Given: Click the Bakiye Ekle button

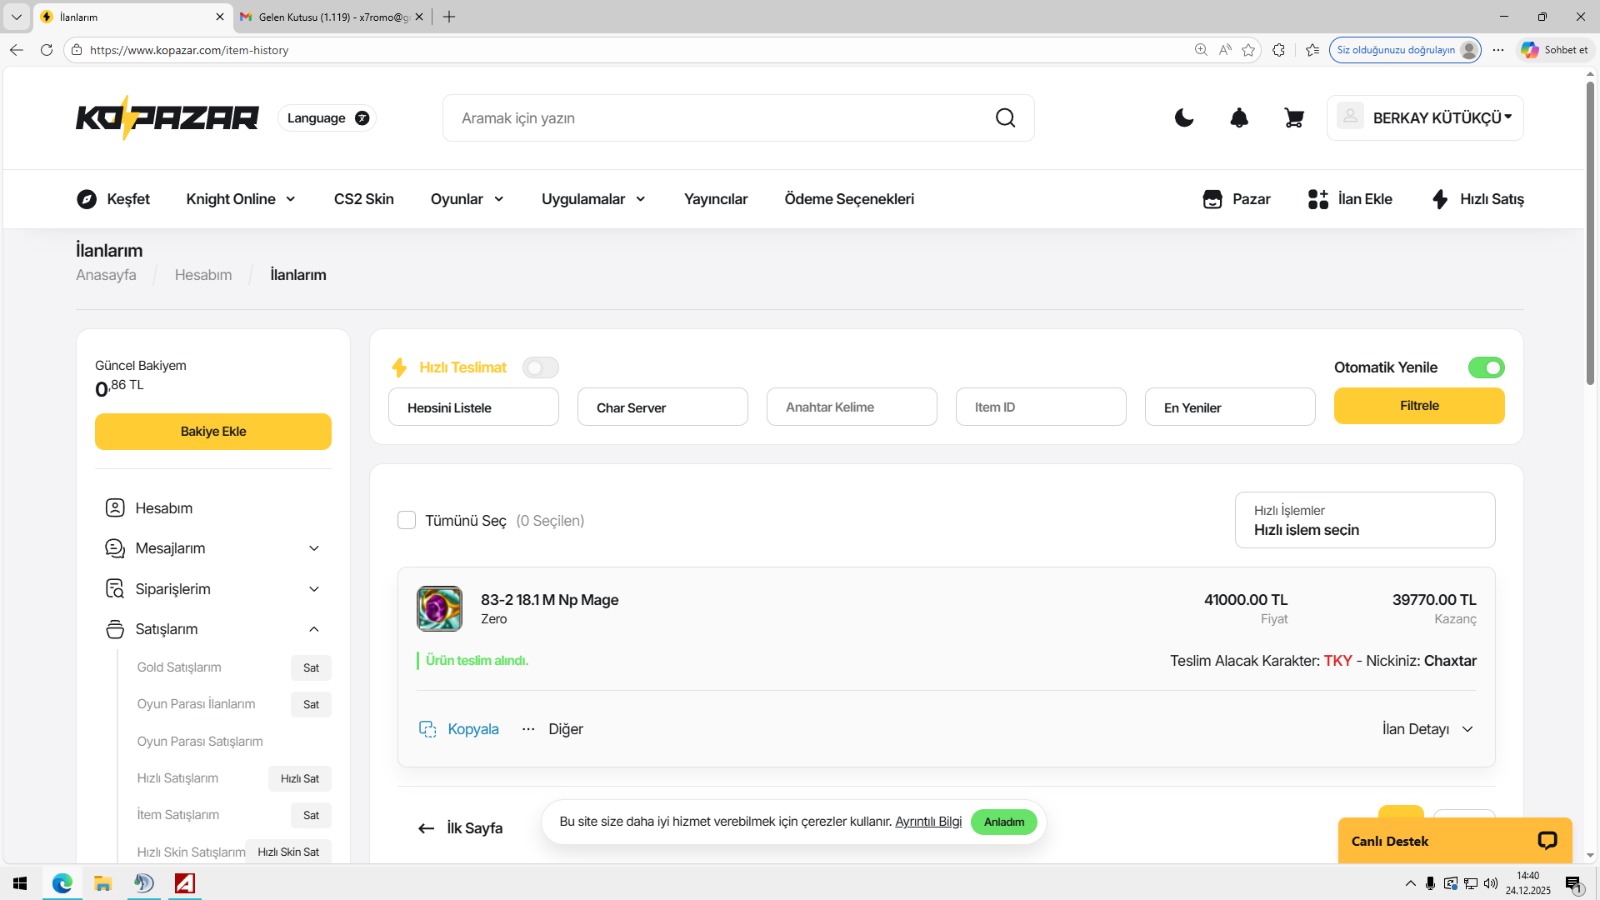Looking at the screenshot, I should coord(213,432).
